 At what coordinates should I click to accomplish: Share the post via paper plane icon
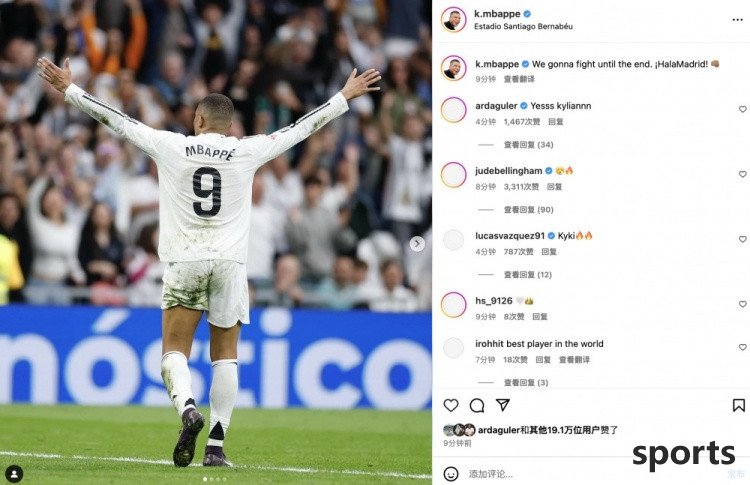[503, 405]
